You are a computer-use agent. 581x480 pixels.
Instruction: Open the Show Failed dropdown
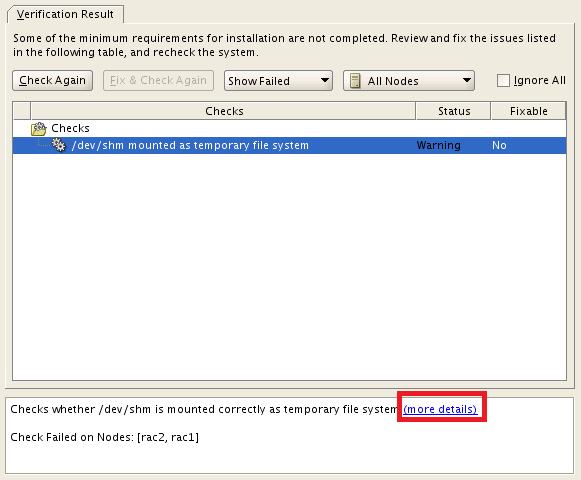278,80
